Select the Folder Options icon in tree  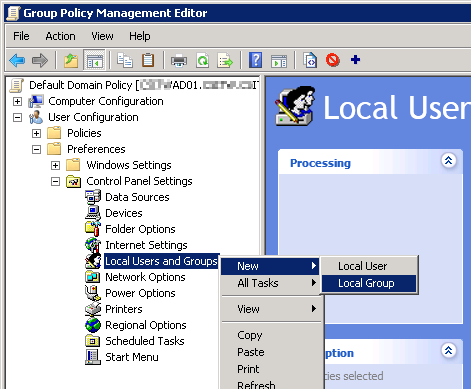click(x=93, y=229)
